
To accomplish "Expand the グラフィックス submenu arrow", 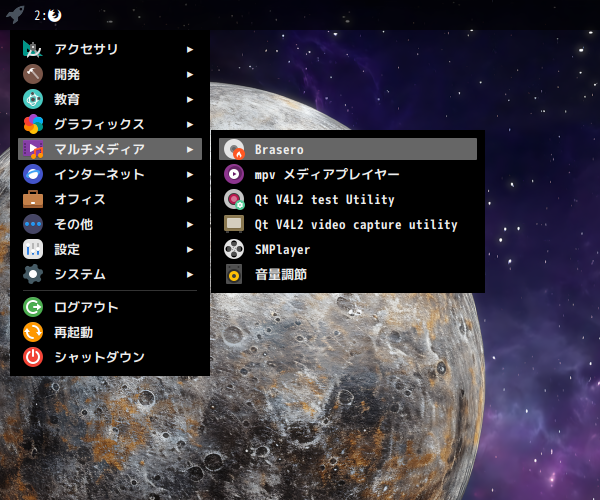I will 190,124.
